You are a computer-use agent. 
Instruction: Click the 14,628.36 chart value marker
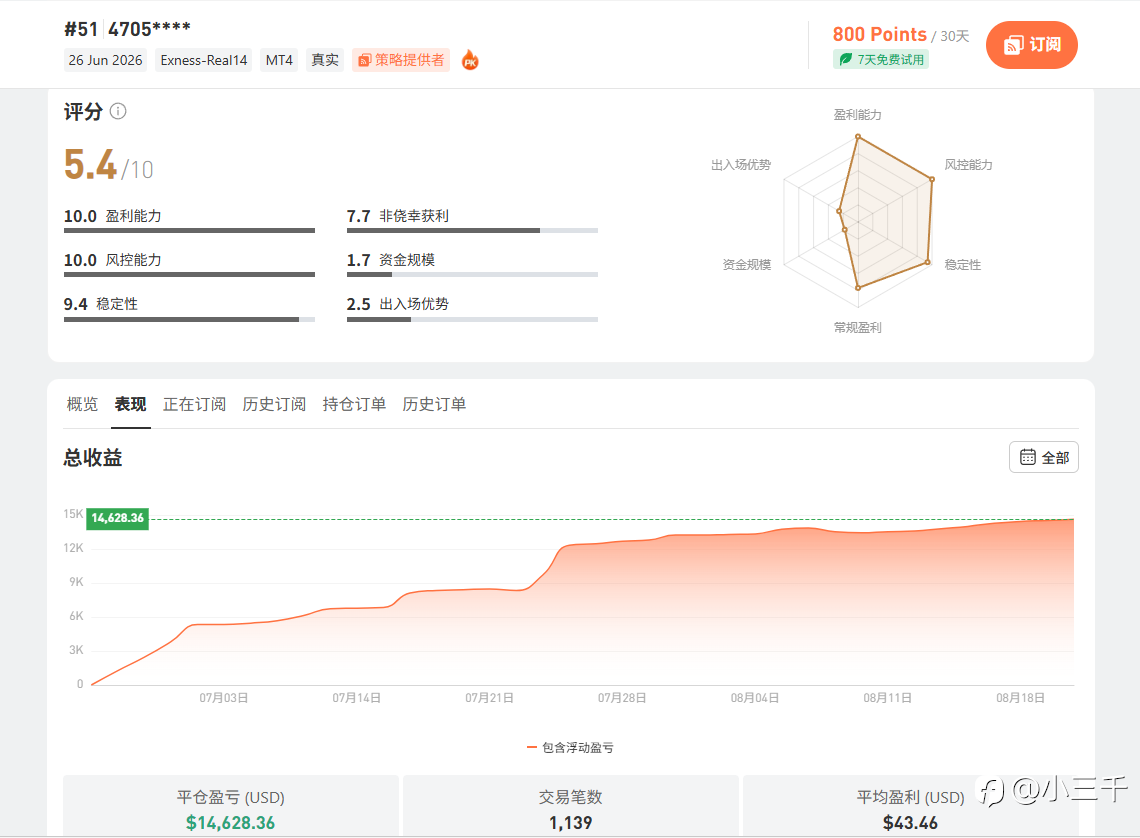(x=118, y=518)
